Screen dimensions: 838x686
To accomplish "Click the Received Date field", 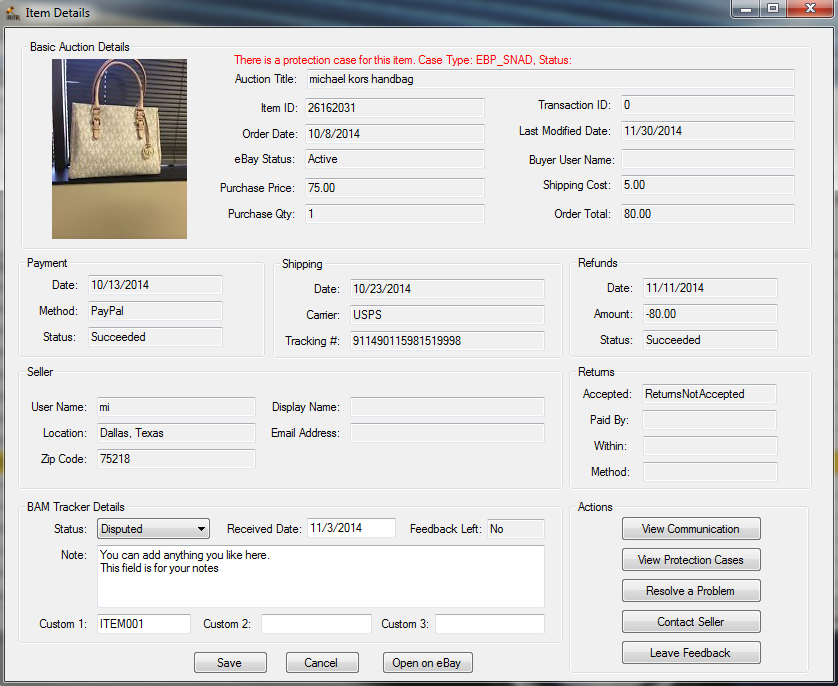I will coord(351,528).
